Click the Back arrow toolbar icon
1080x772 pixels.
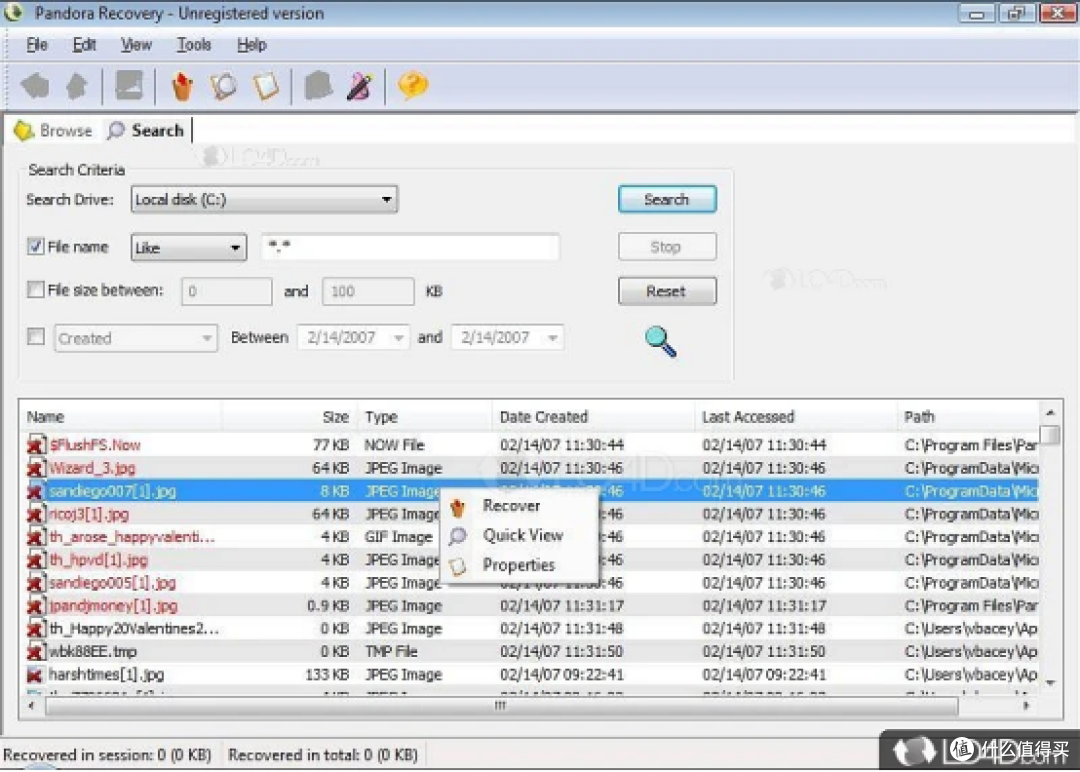tap(34, 86)
